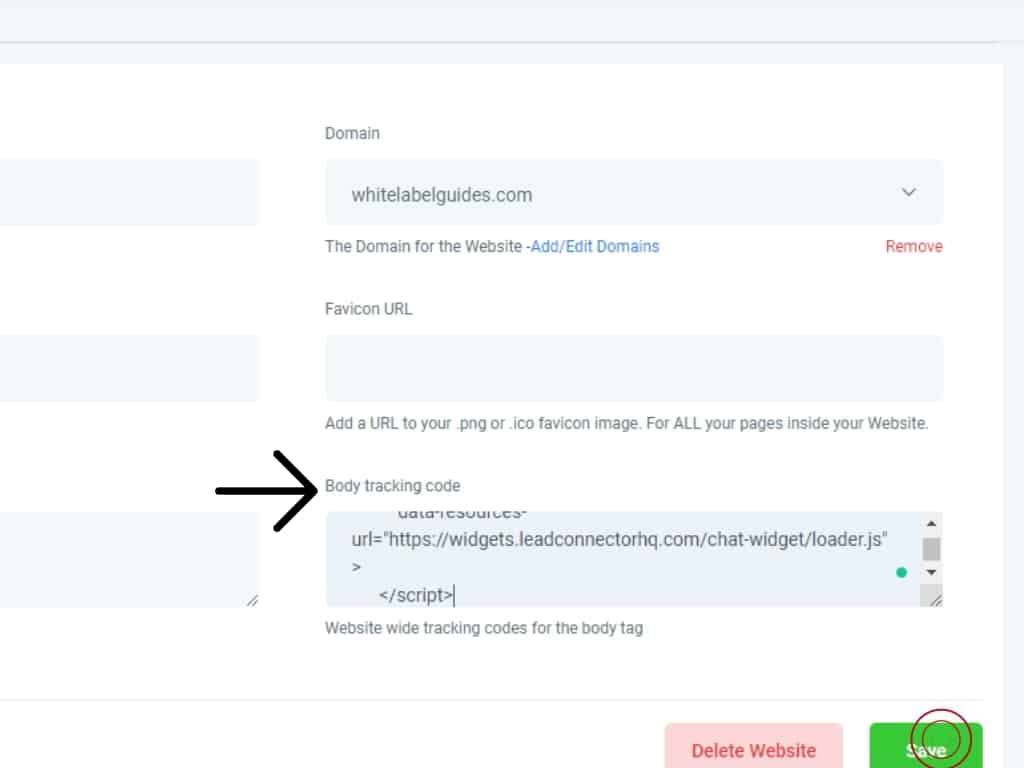
Task: Expand the Domain dropdown chevron
Action: tap(908, 192)
